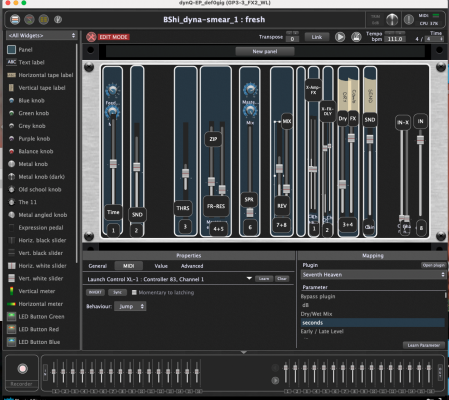Screen dimensions: 449x400
Task: Click the New panel button
Action: (x=265, y=51)
